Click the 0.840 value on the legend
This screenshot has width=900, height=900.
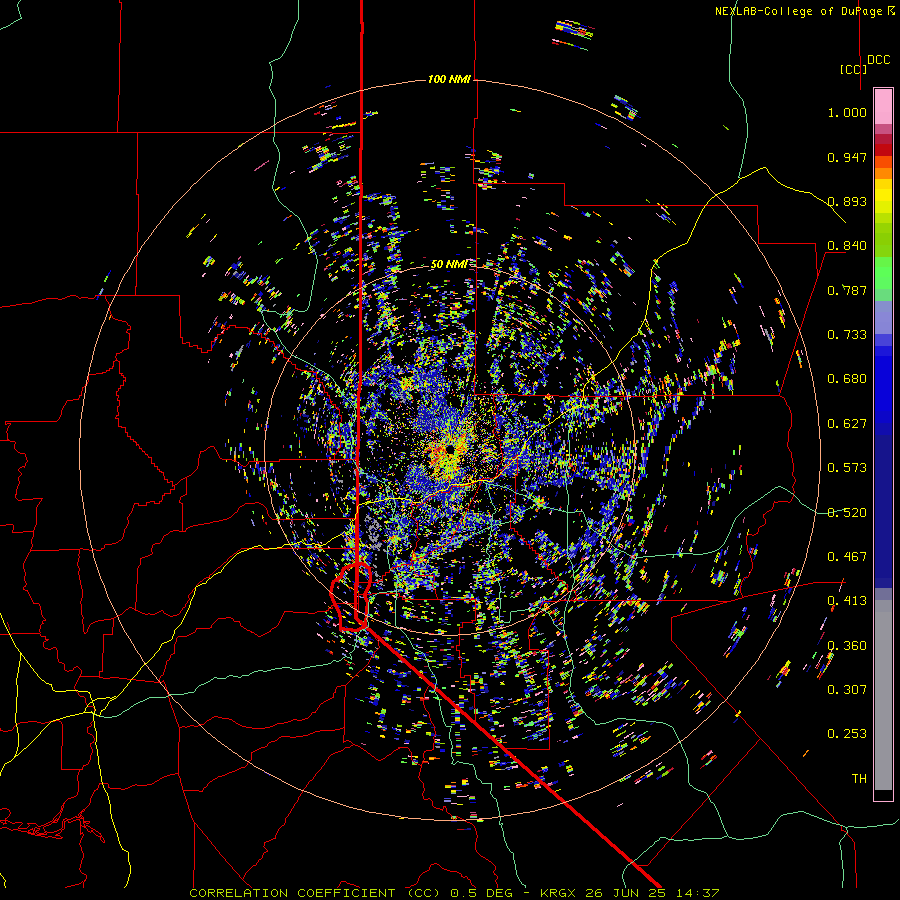click(x=847, y=246)
